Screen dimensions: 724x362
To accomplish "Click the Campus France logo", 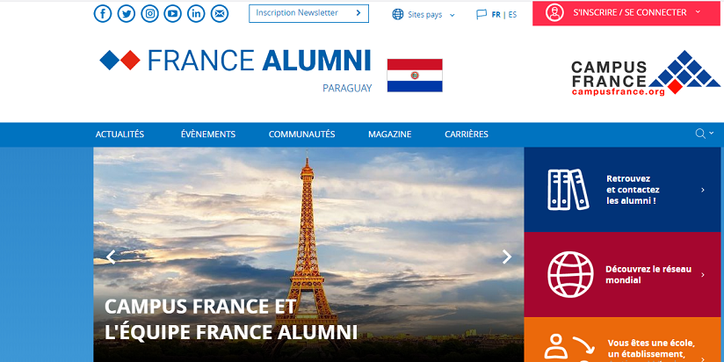I will click(x=646, y=73).
